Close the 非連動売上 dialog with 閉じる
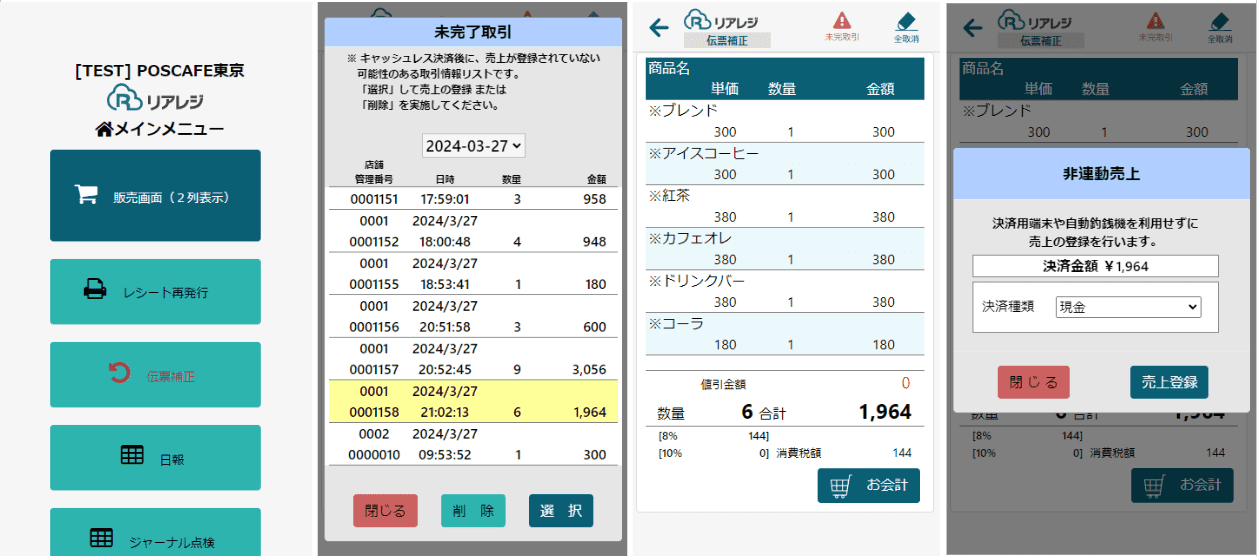Image resolution: width=1259 pixels, height=556 pixels. point(1033,382)
